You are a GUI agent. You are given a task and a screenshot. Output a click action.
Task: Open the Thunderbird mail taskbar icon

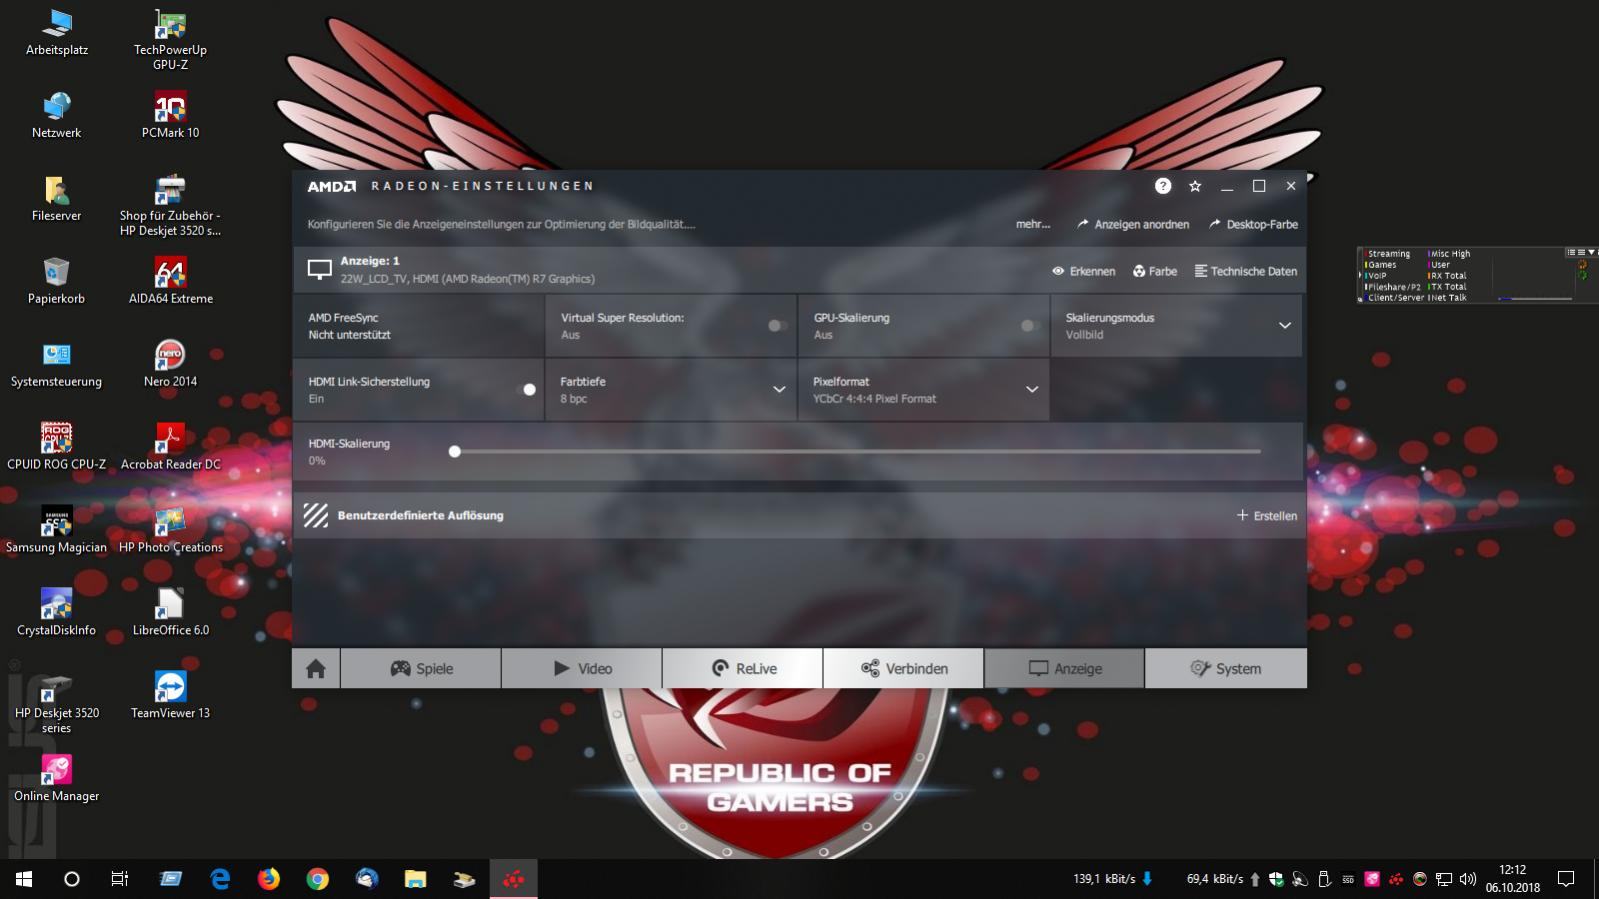point(366,879)
